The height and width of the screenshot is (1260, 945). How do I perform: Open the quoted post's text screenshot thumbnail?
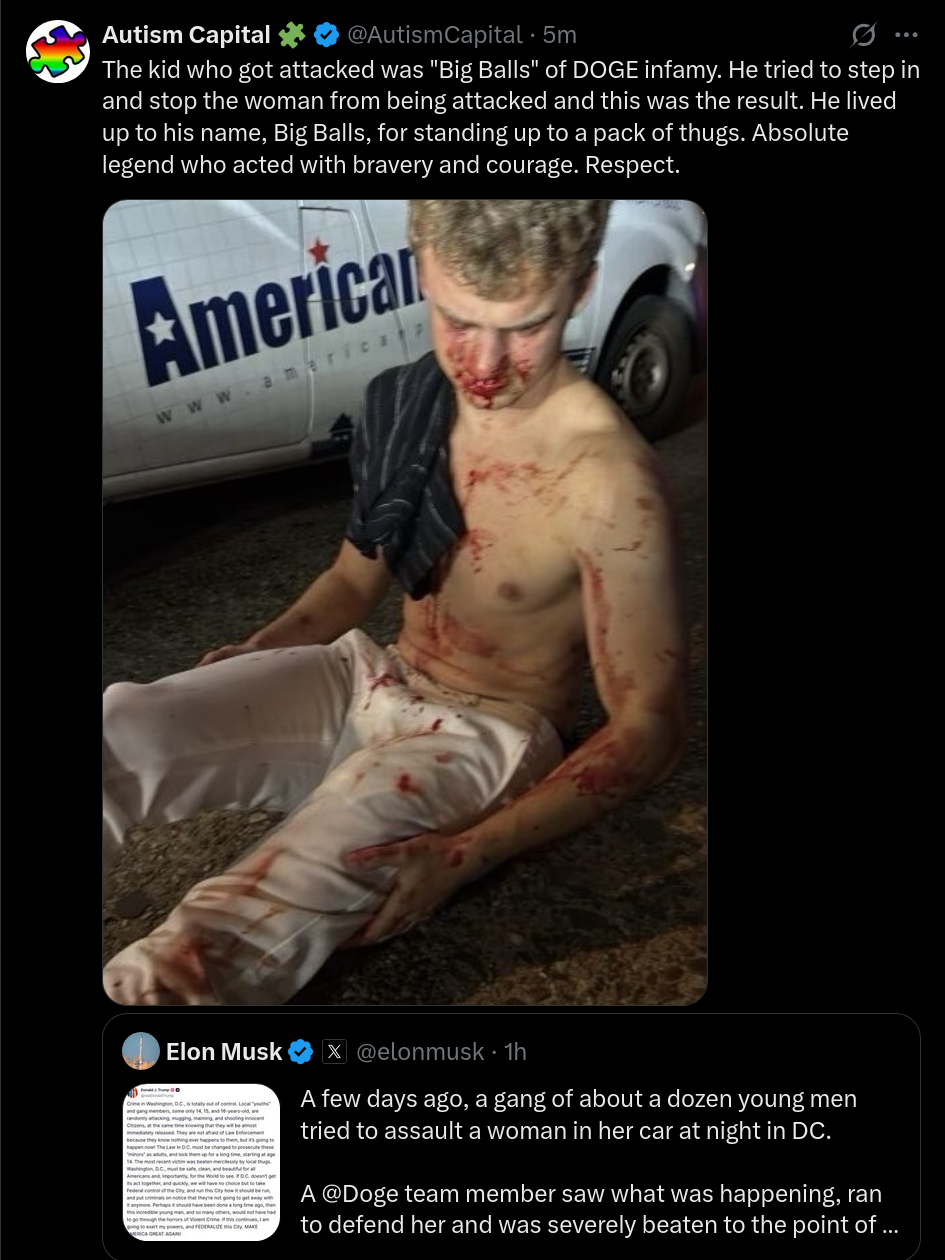click(201, 1162)
